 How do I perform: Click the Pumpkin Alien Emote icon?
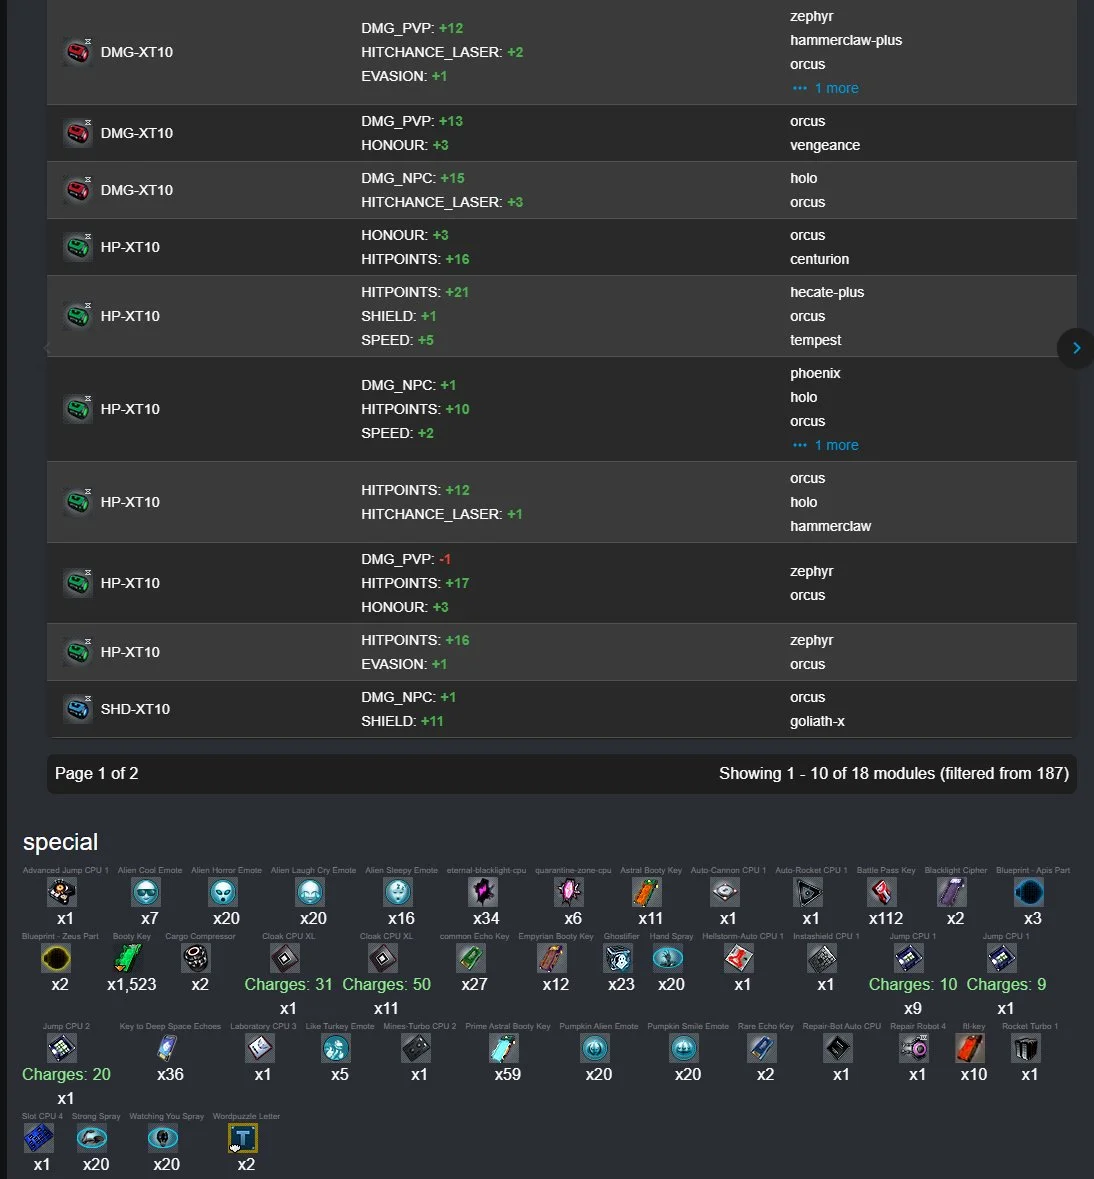point(595,1048)
